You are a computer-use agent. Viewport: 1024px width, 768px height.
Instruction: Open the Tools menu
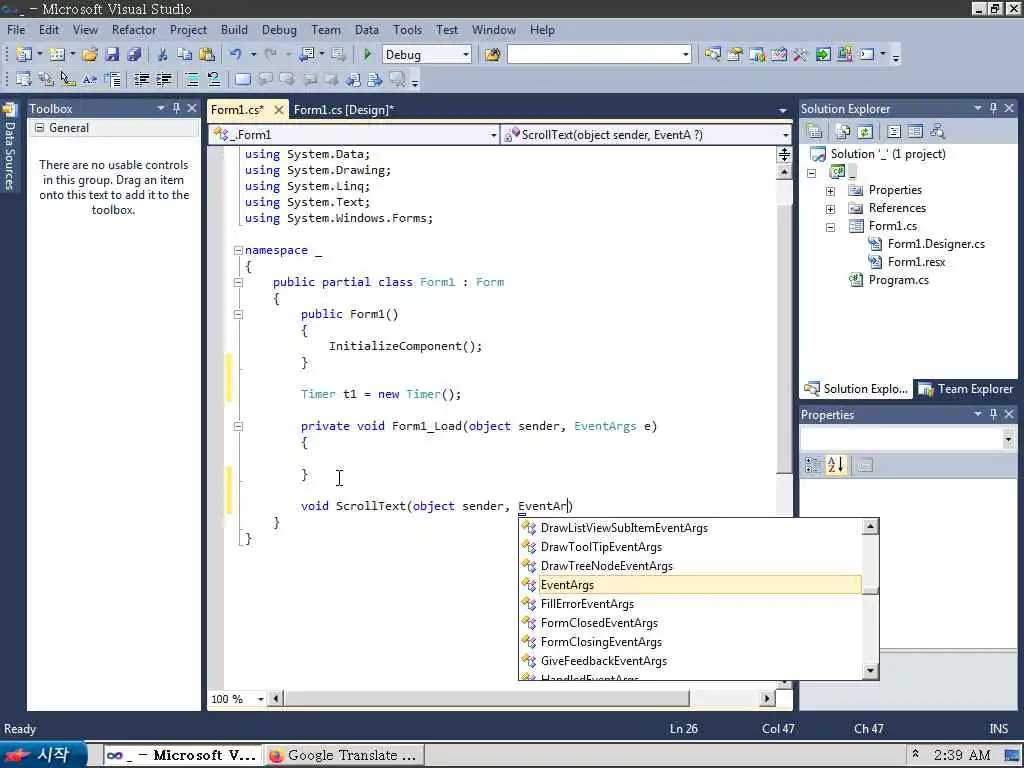(x=408, y=30)
